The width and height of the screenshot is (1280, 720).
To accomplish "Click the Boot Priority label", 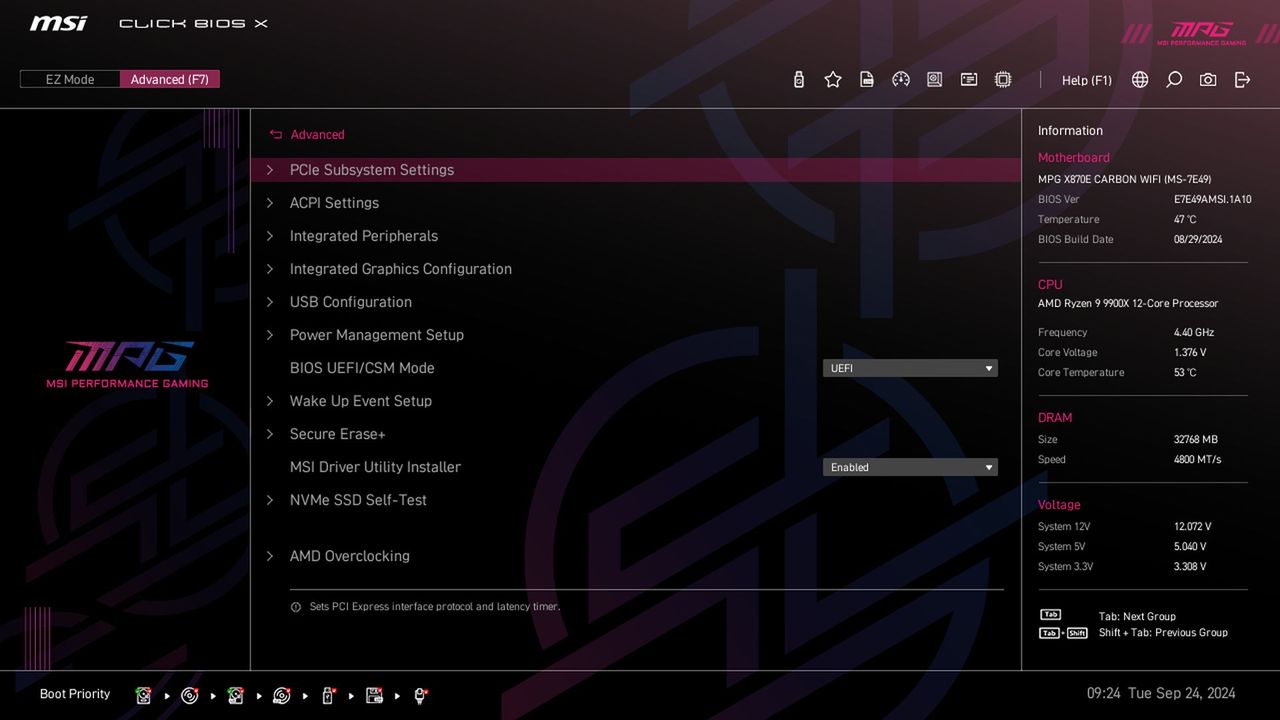I will 75,694.
